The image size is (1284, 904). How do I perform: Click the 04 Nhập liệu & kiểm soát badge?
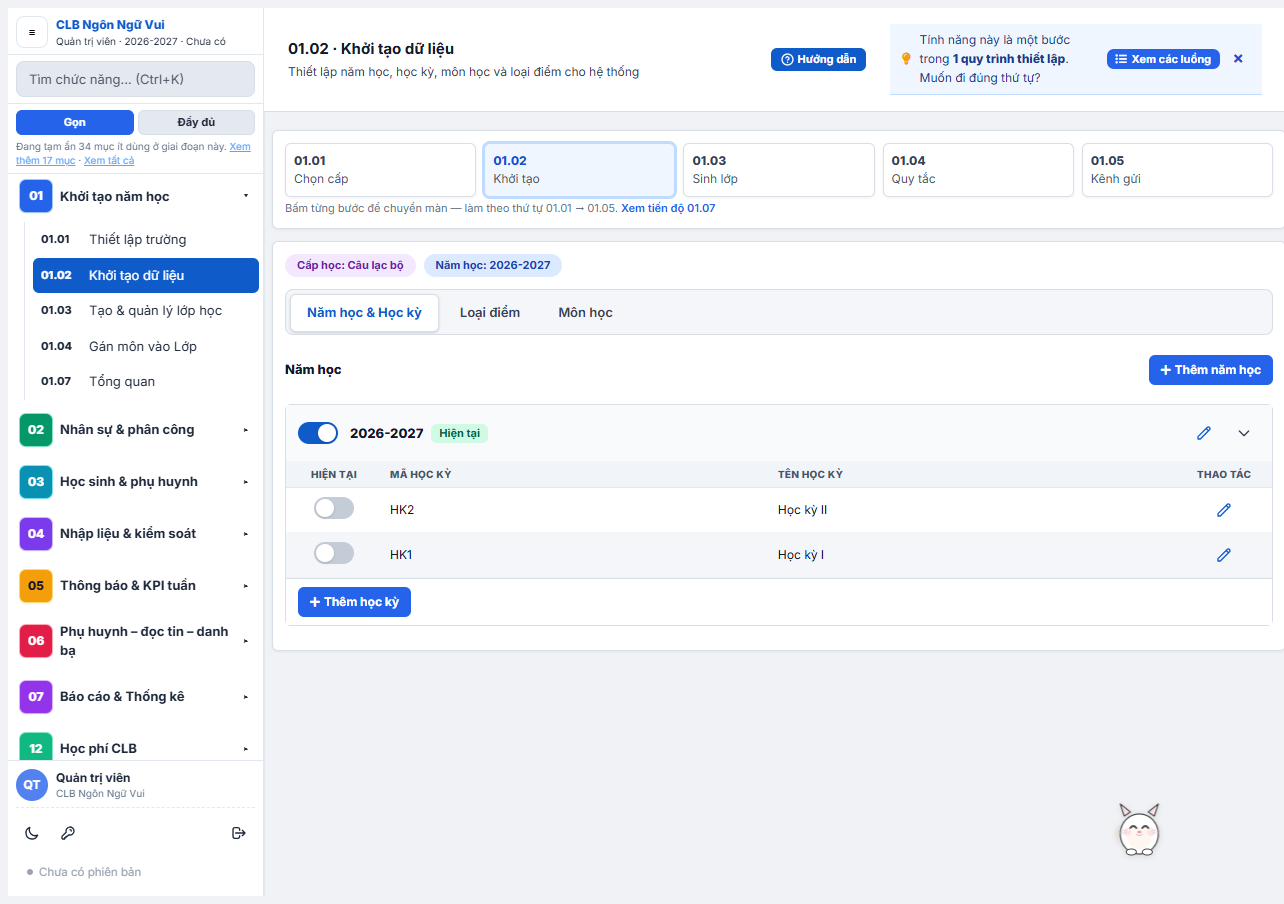pyautogui.click(x=36, y=534)
